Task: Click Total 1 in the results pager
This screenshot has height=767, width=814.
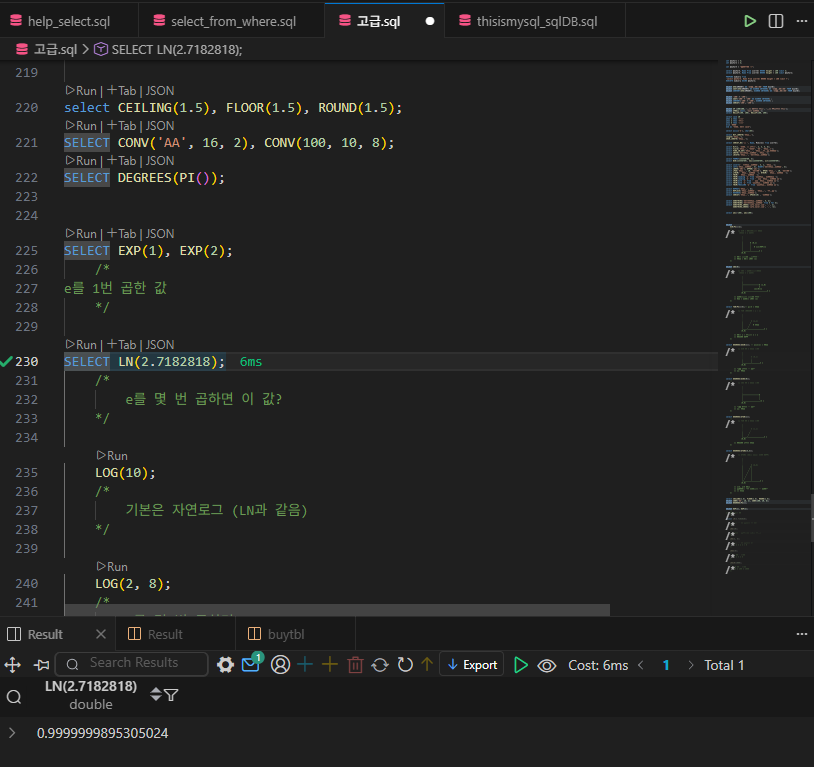Action: pos(724,665)
